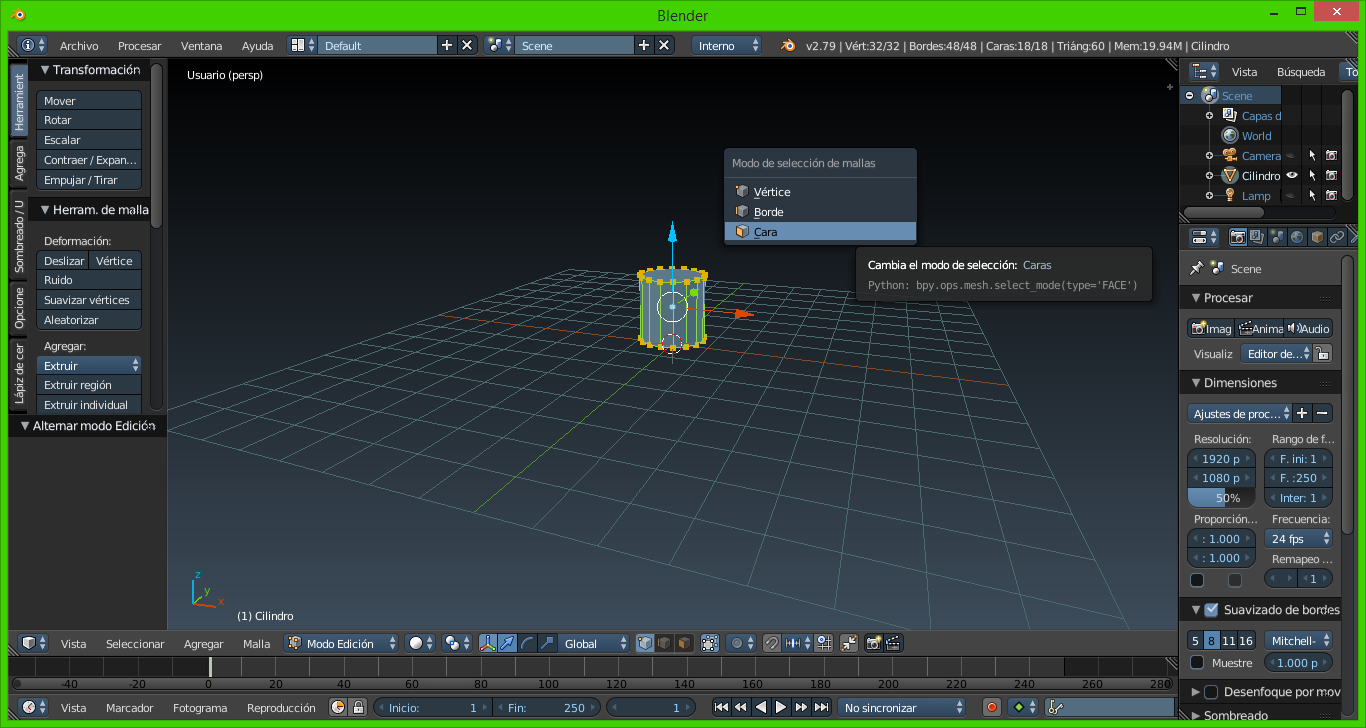Collapse the Dimensiones panel
This screenshot has width=1366, height=728.
click(x=1196, y=383)
